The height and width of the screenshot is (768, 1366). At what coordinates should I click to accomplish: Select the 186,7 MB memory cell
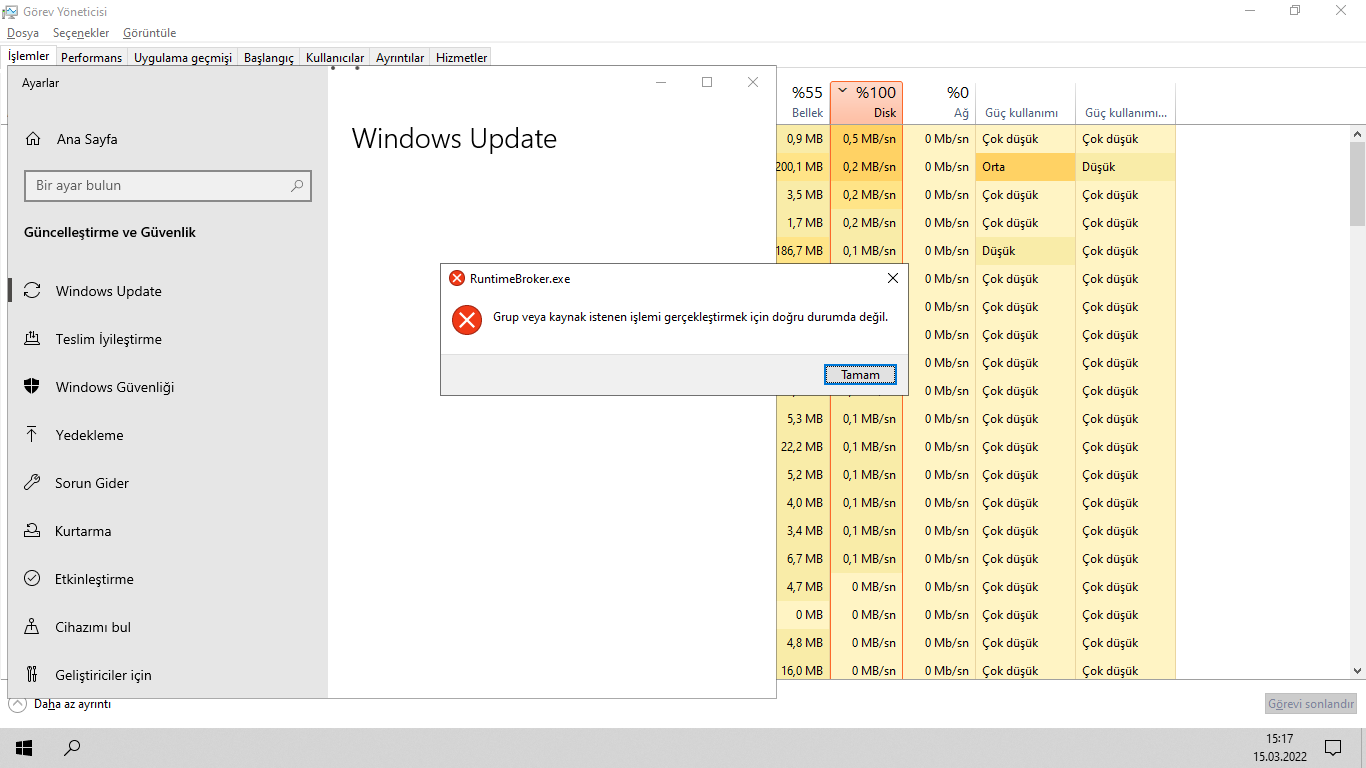click(802, 251)
